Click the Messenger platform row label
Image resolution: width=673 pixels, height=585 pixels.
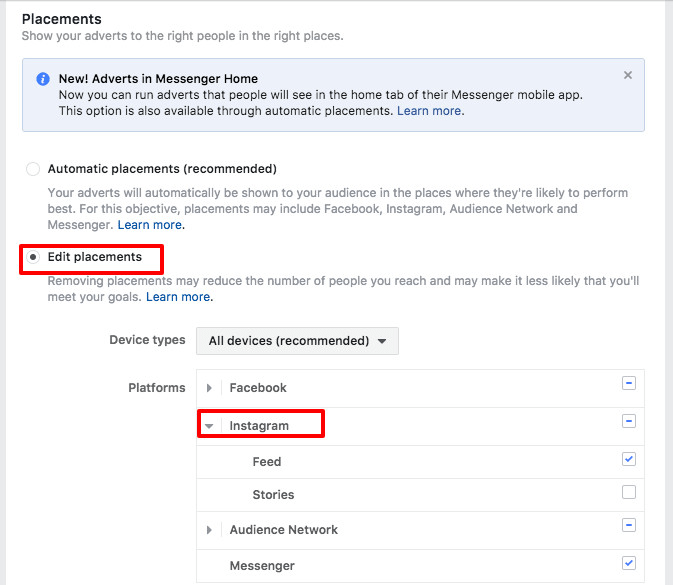point(262,566)
